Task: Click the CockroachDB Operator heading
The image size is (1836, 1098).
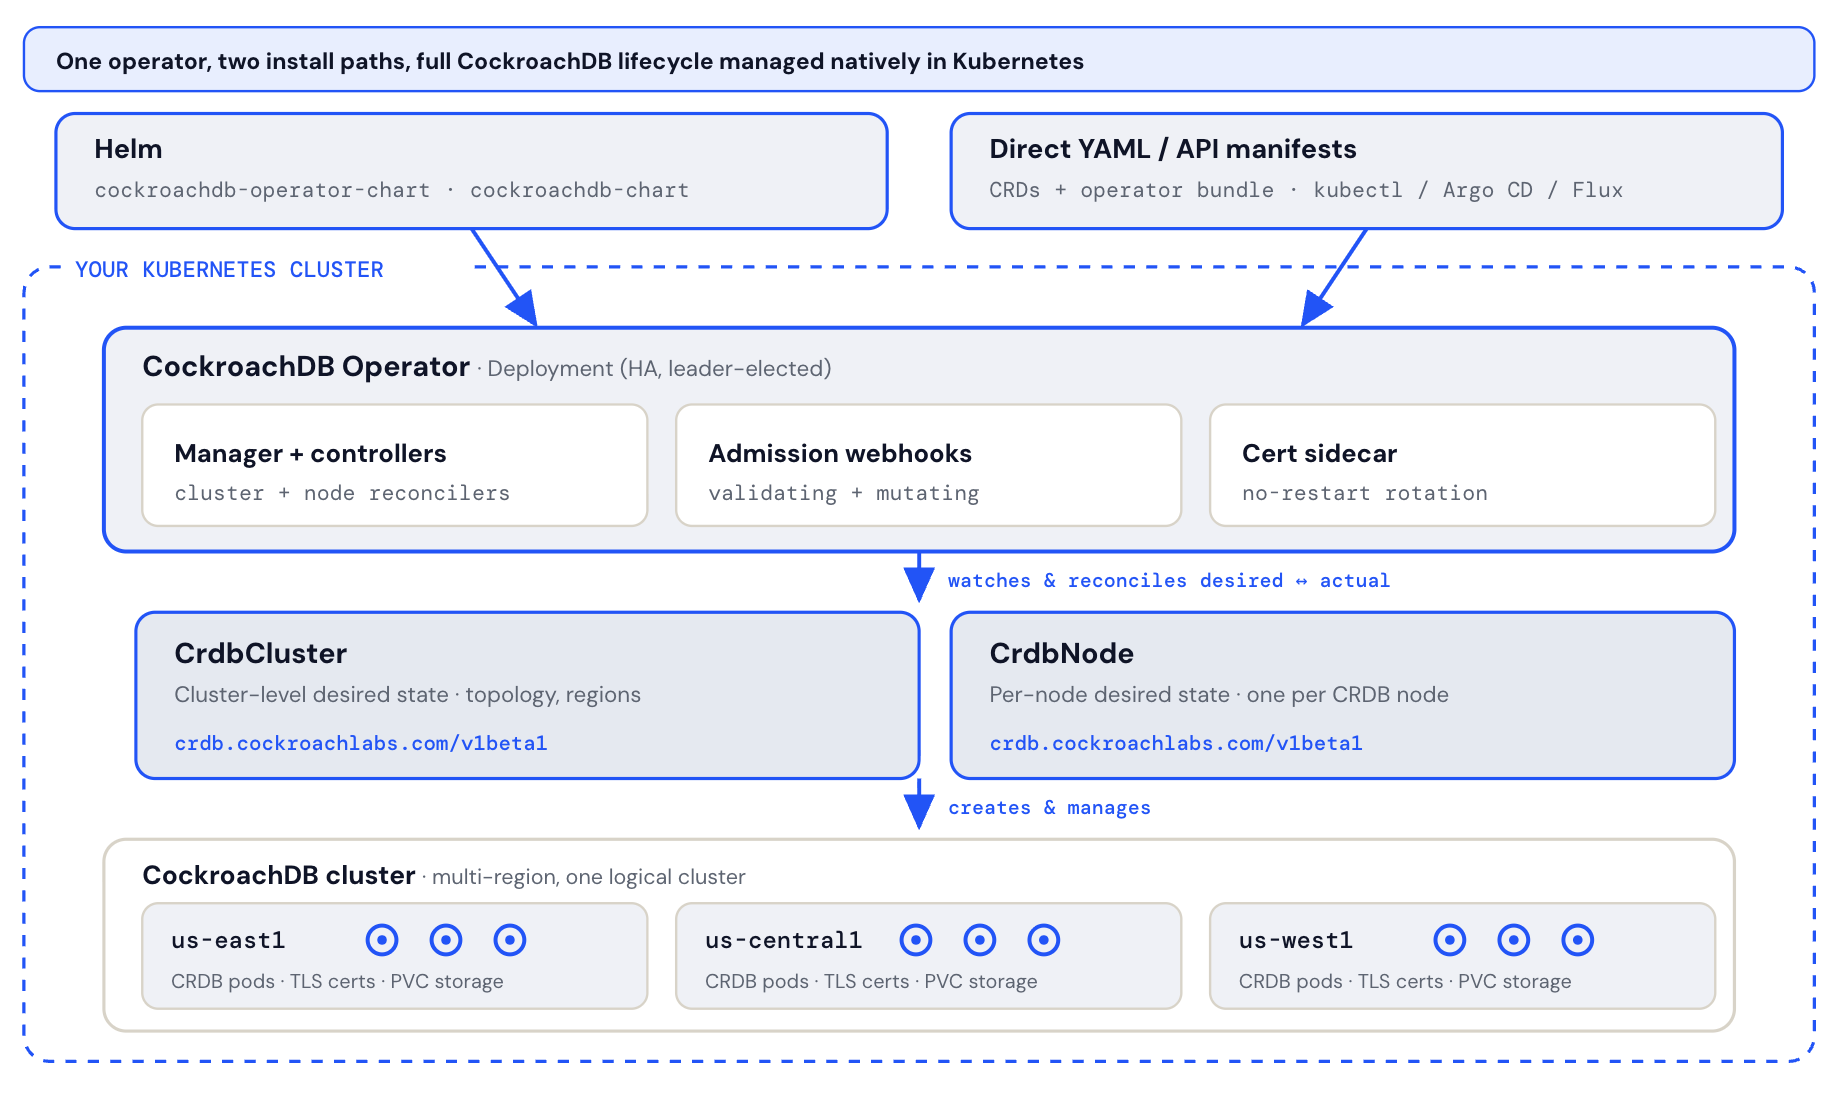Action: coord(306,367)
